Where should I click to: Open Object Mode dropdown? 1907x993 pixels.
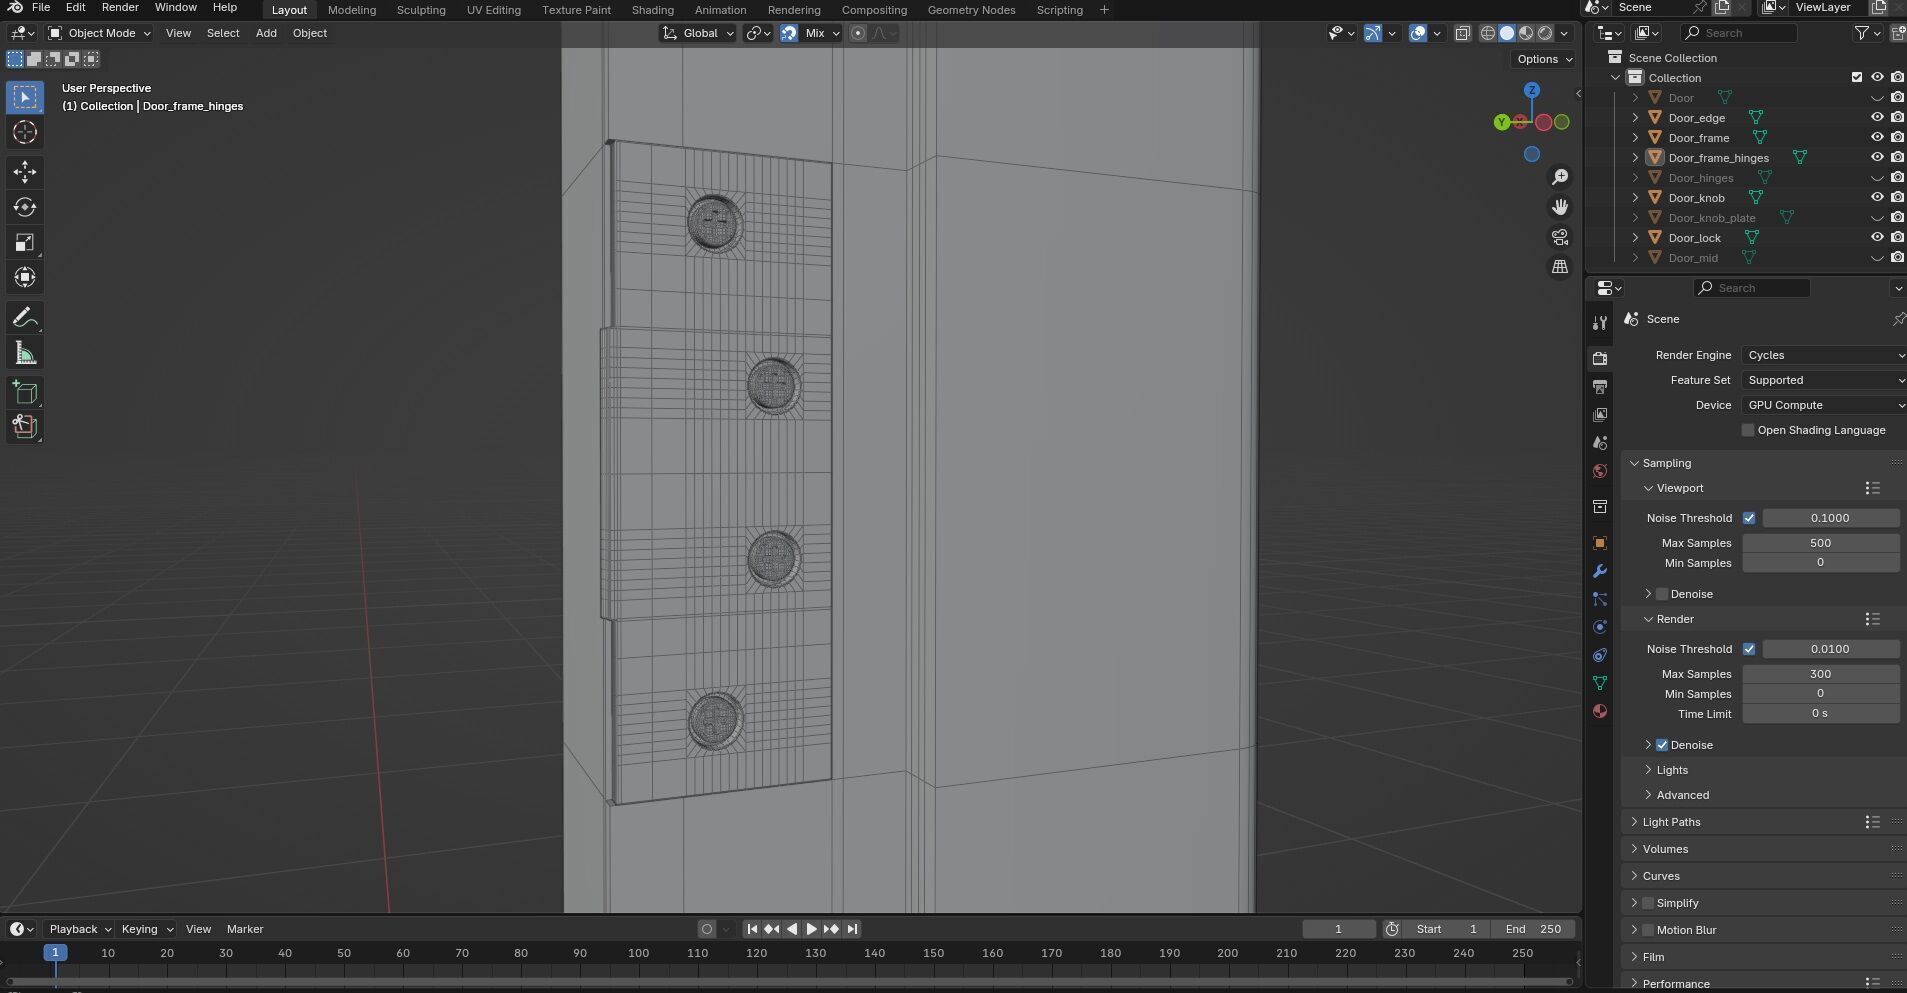(100, 33)
